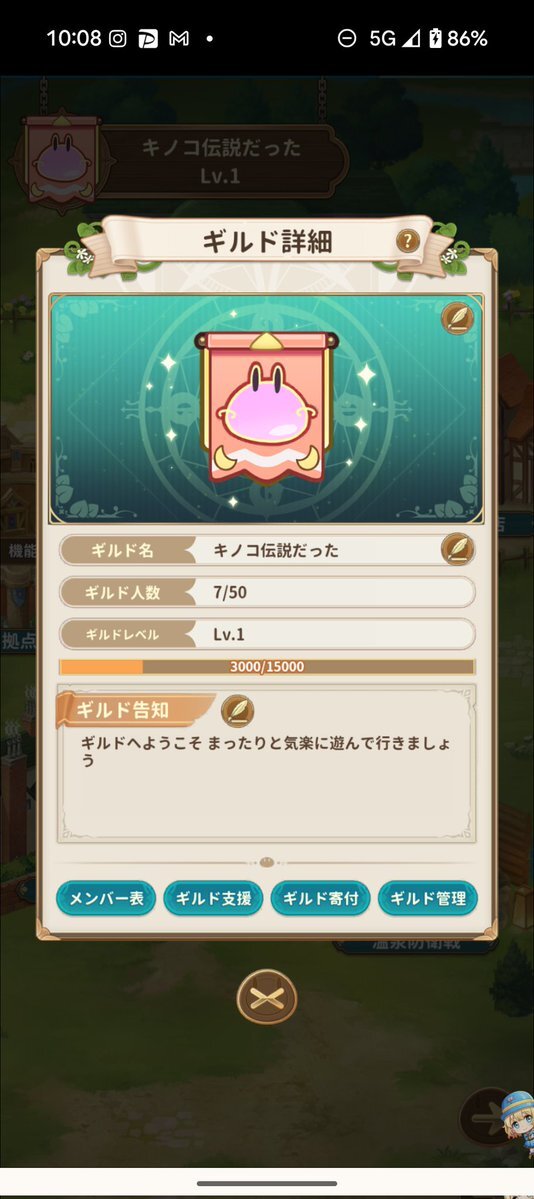
Task: Open ギルド支援 guild support
Action: (213, 898)
